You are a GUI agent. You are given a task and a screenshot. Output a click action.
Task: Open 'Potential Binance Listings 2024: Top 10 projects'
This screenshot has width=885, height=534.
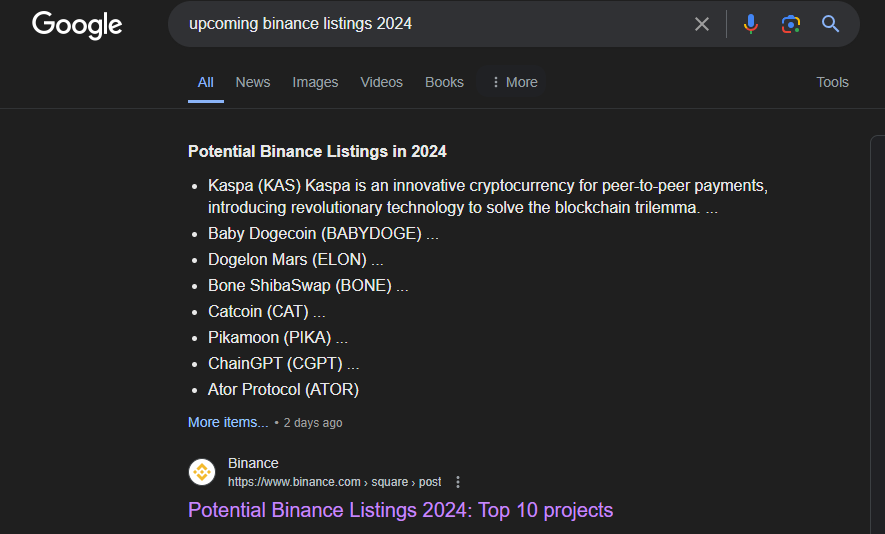tap(400, 510)
